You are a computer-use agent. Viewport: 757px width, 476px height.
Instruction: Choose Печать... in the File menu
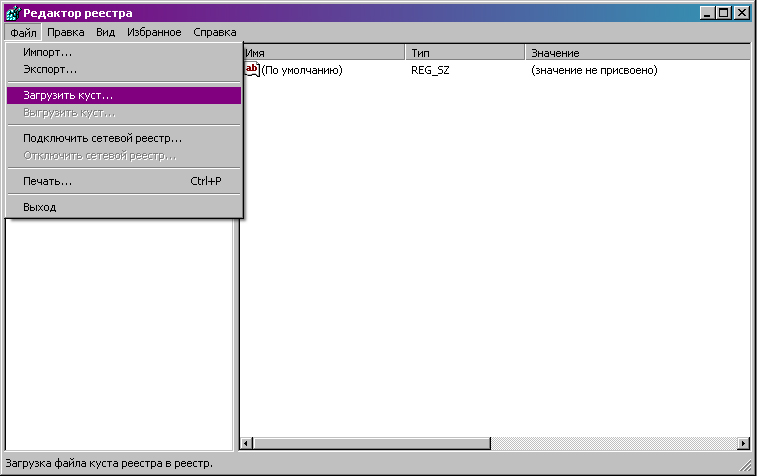click(47, 181)
